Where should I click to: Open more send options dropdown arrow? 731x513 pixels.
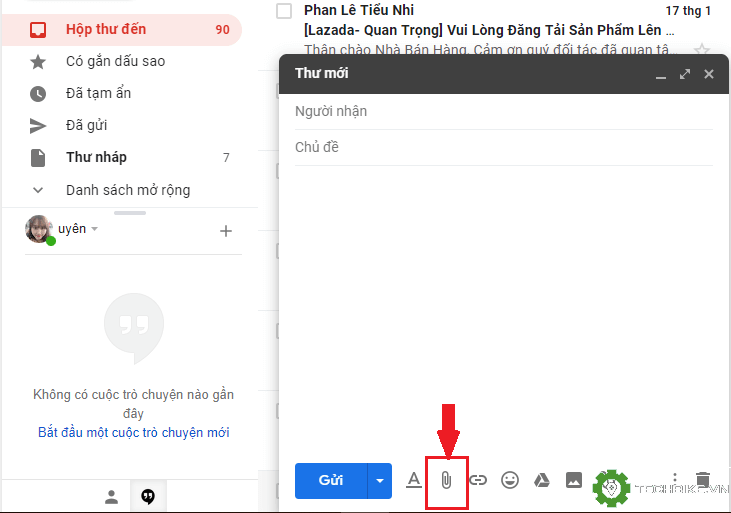[380, 481]
